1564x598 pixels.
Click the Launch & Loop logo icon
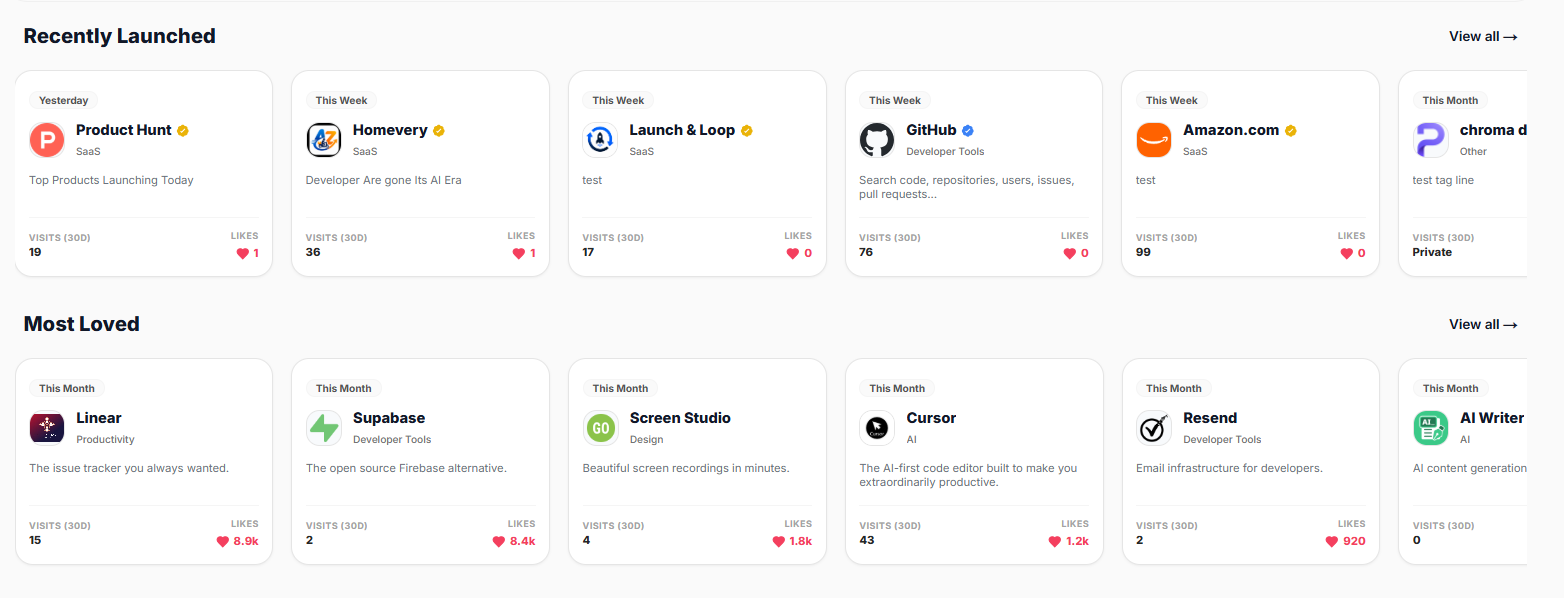(x=600, y=140)
